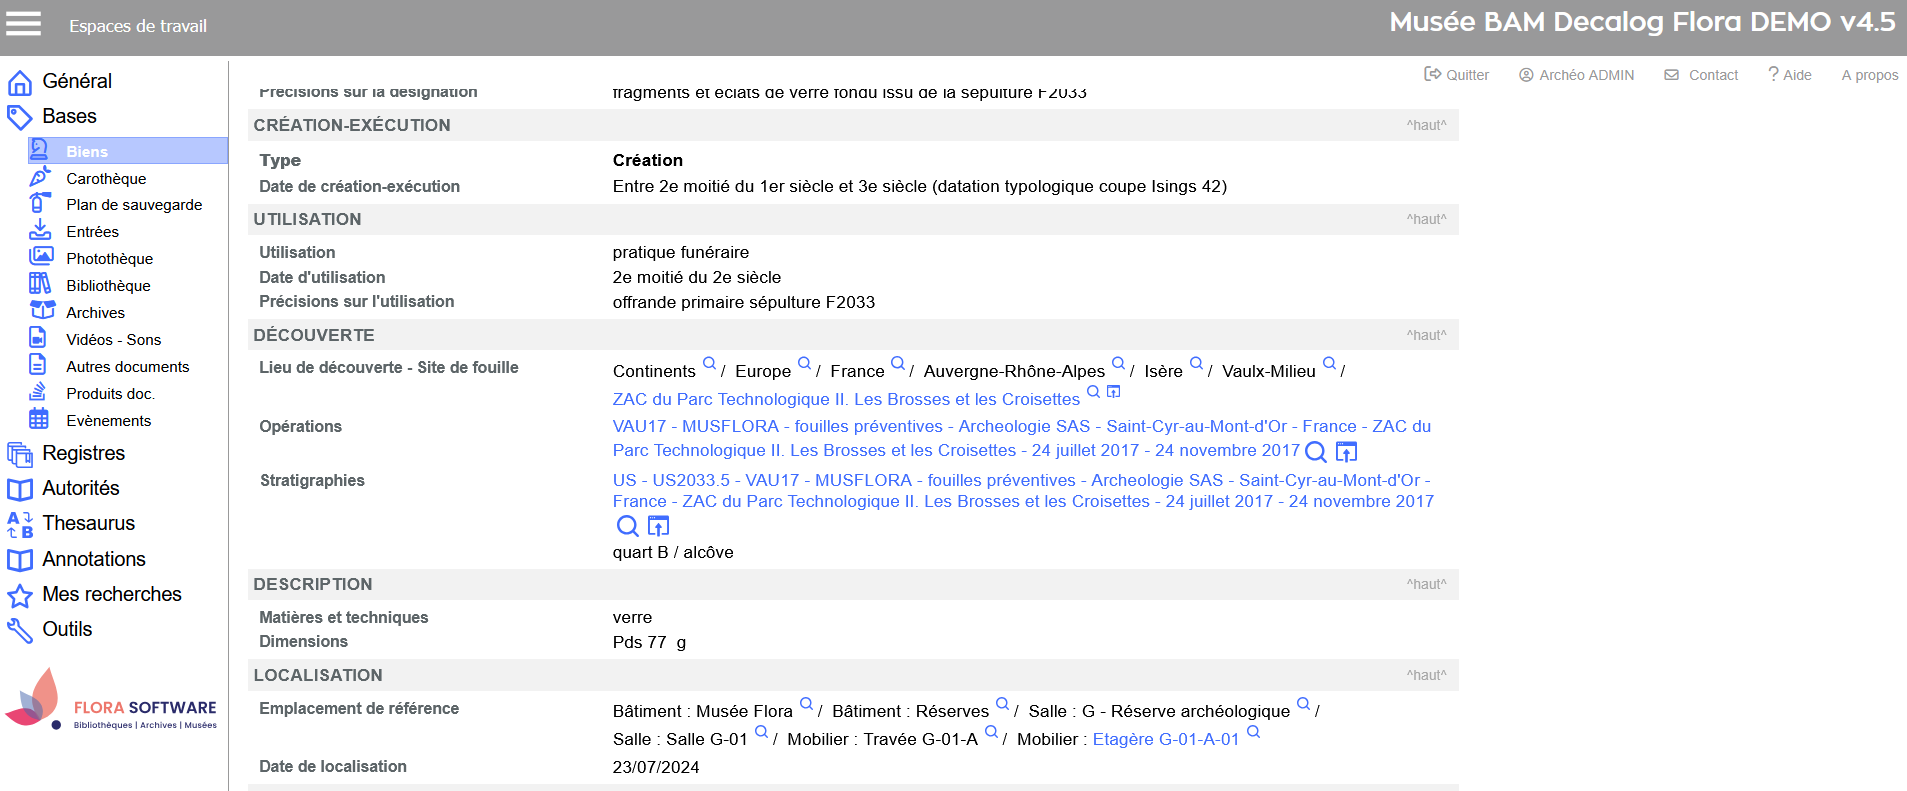Click the Archéo ADMIN user profile

point(1576,75)
